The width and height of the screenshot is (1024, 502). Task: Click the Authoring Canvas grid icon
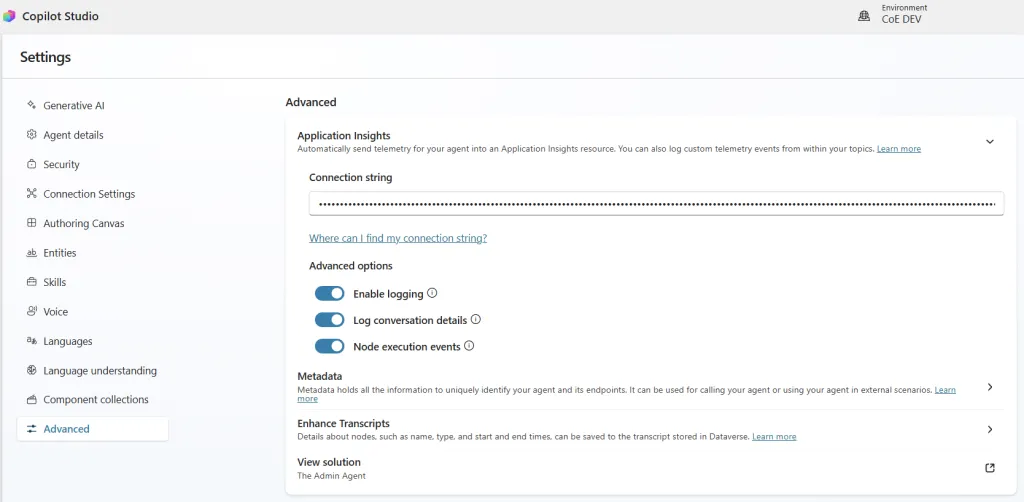(x=31, y=223)
